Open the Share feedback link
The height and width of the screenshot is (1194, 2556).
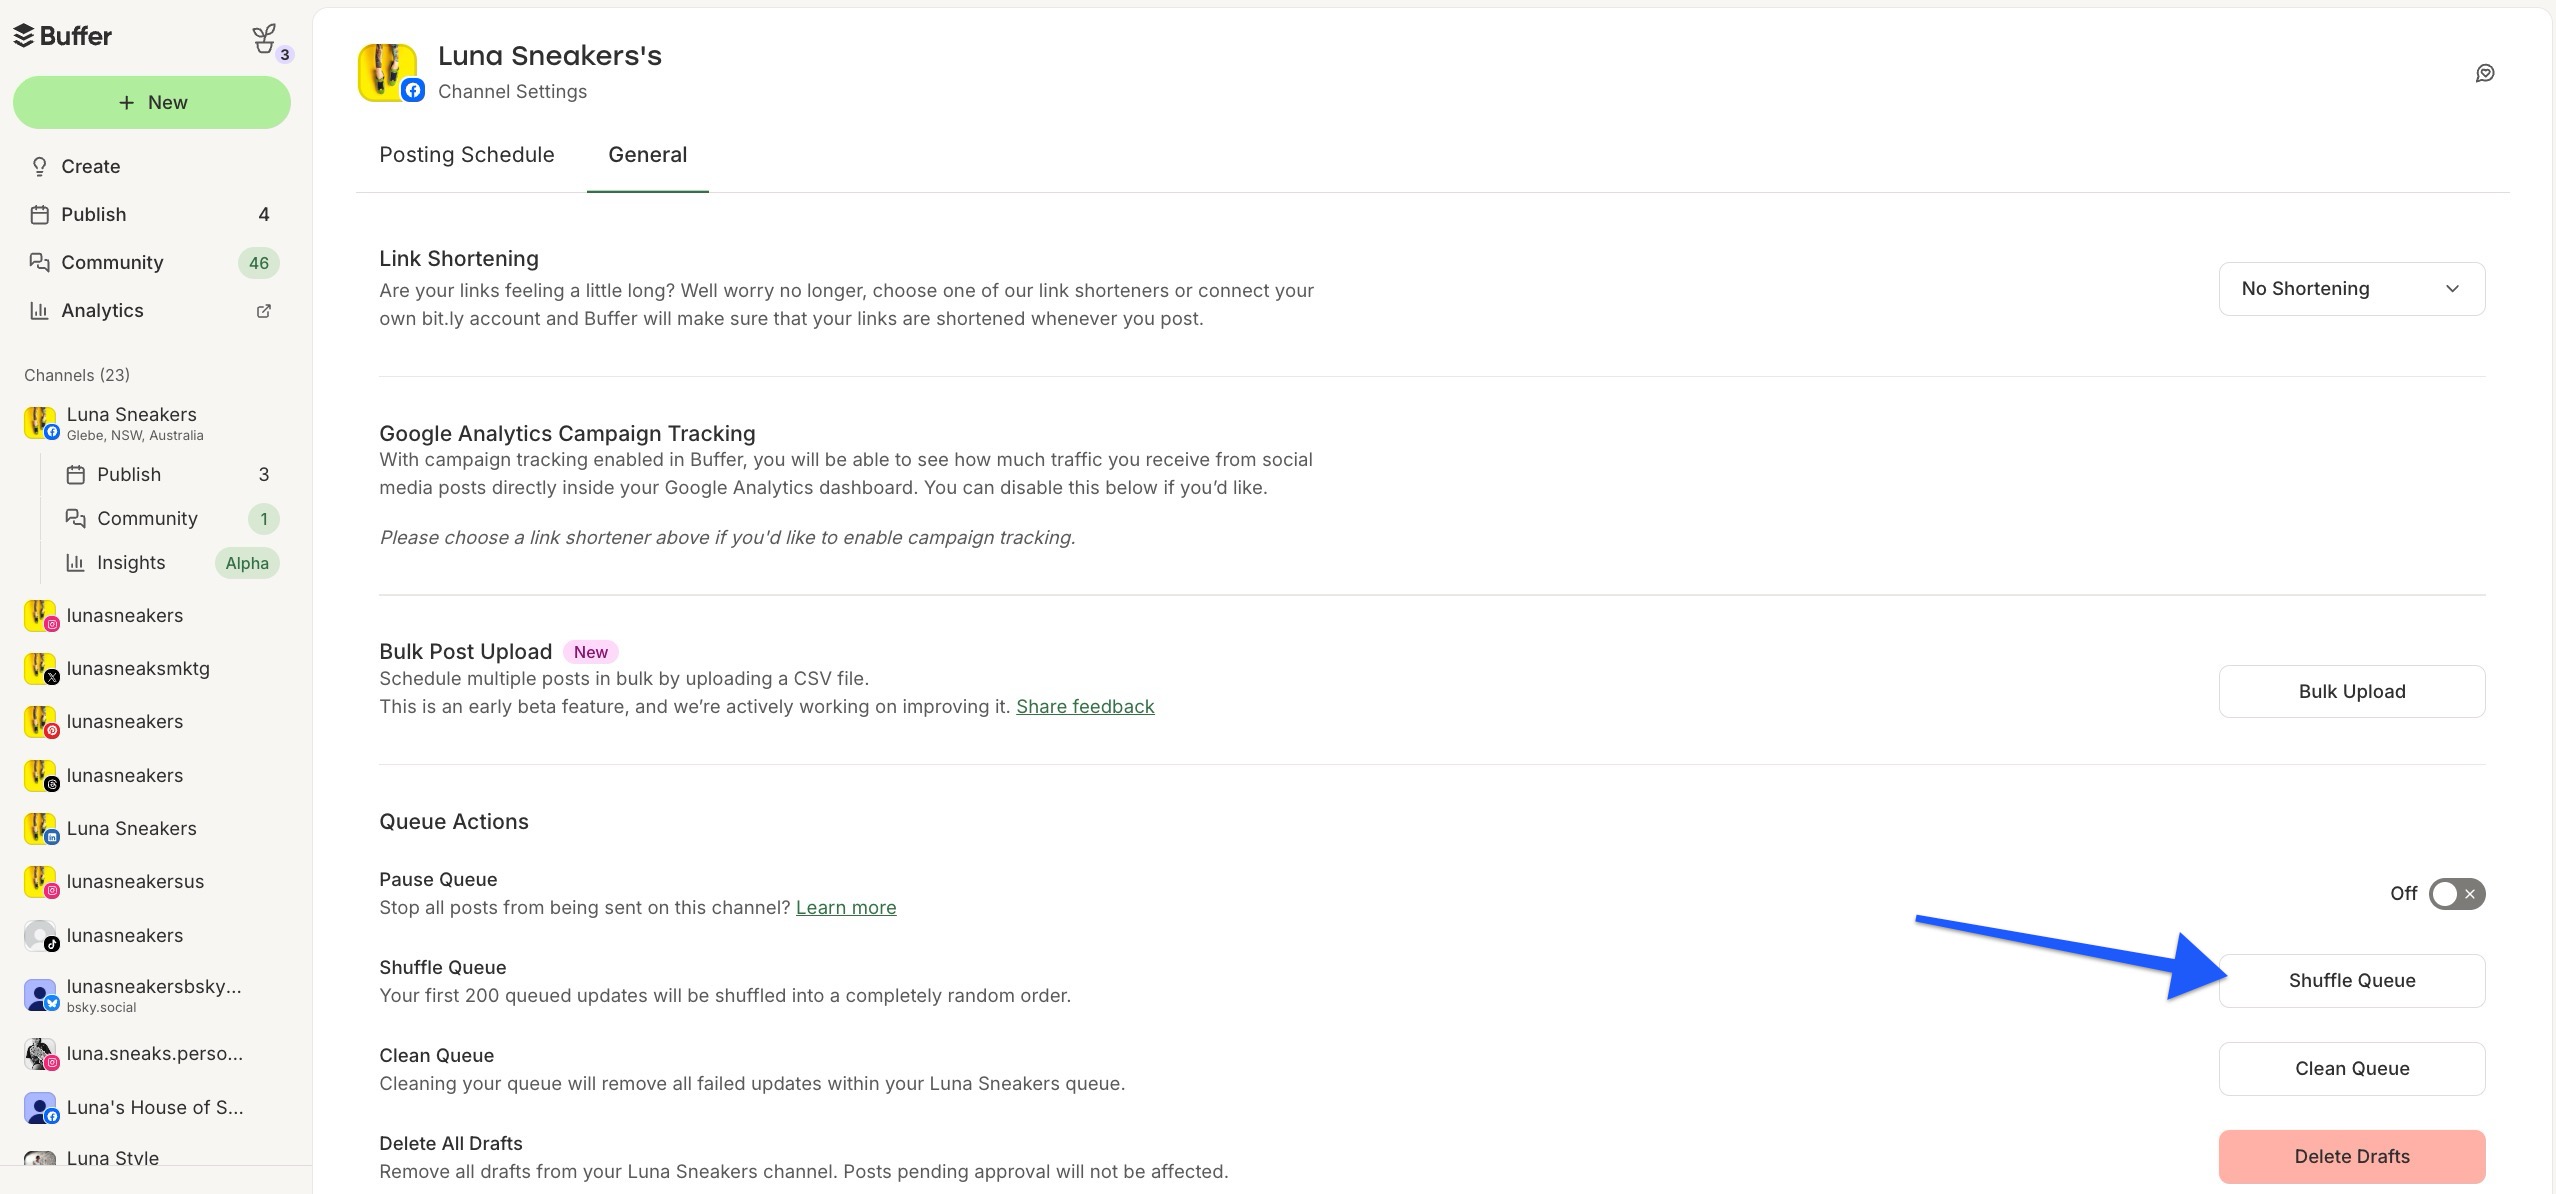(1084, 706)
